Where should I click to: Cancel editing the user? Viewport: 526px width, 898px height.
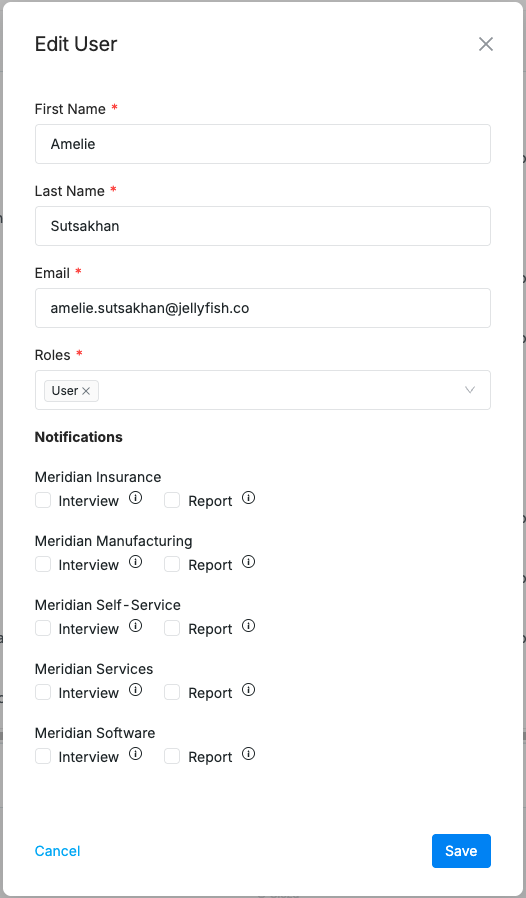click(57, 851)
